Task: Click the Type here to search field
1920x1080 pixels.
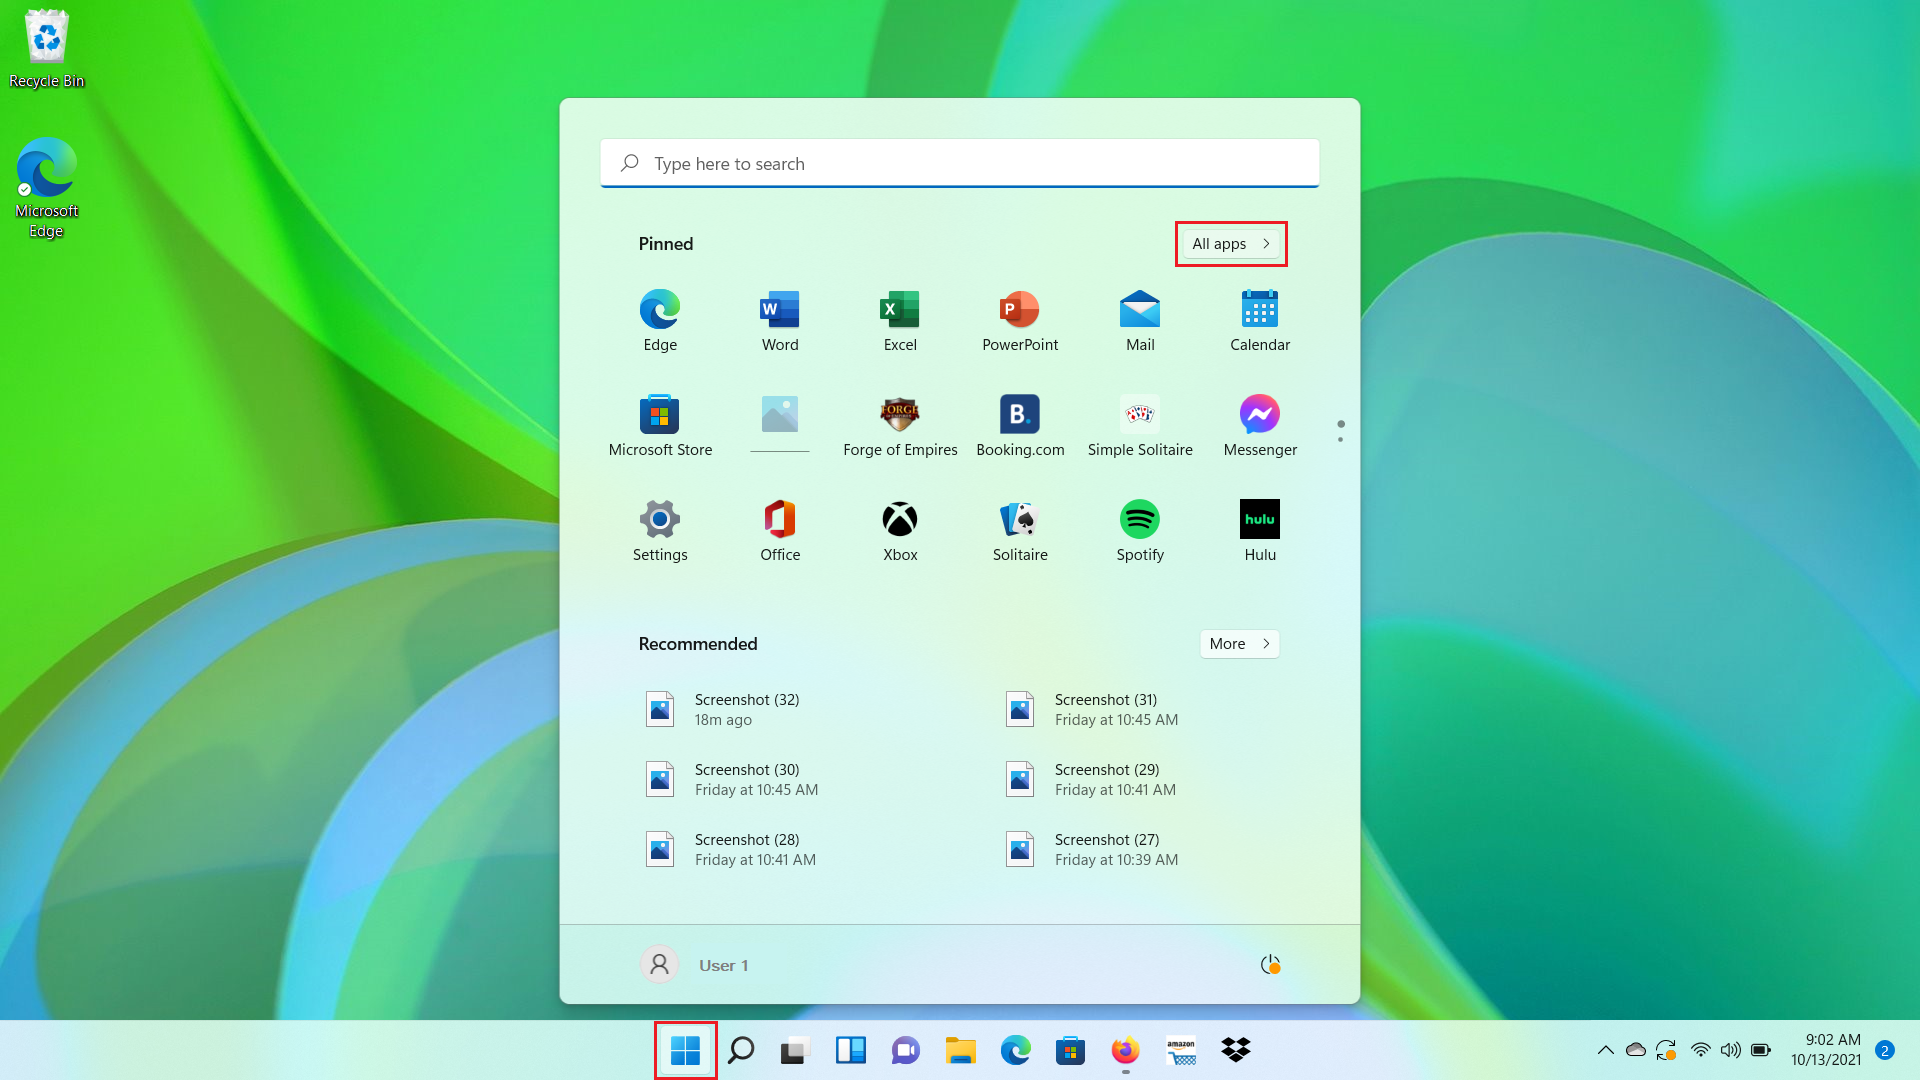Action: click(x=960, y=163)
